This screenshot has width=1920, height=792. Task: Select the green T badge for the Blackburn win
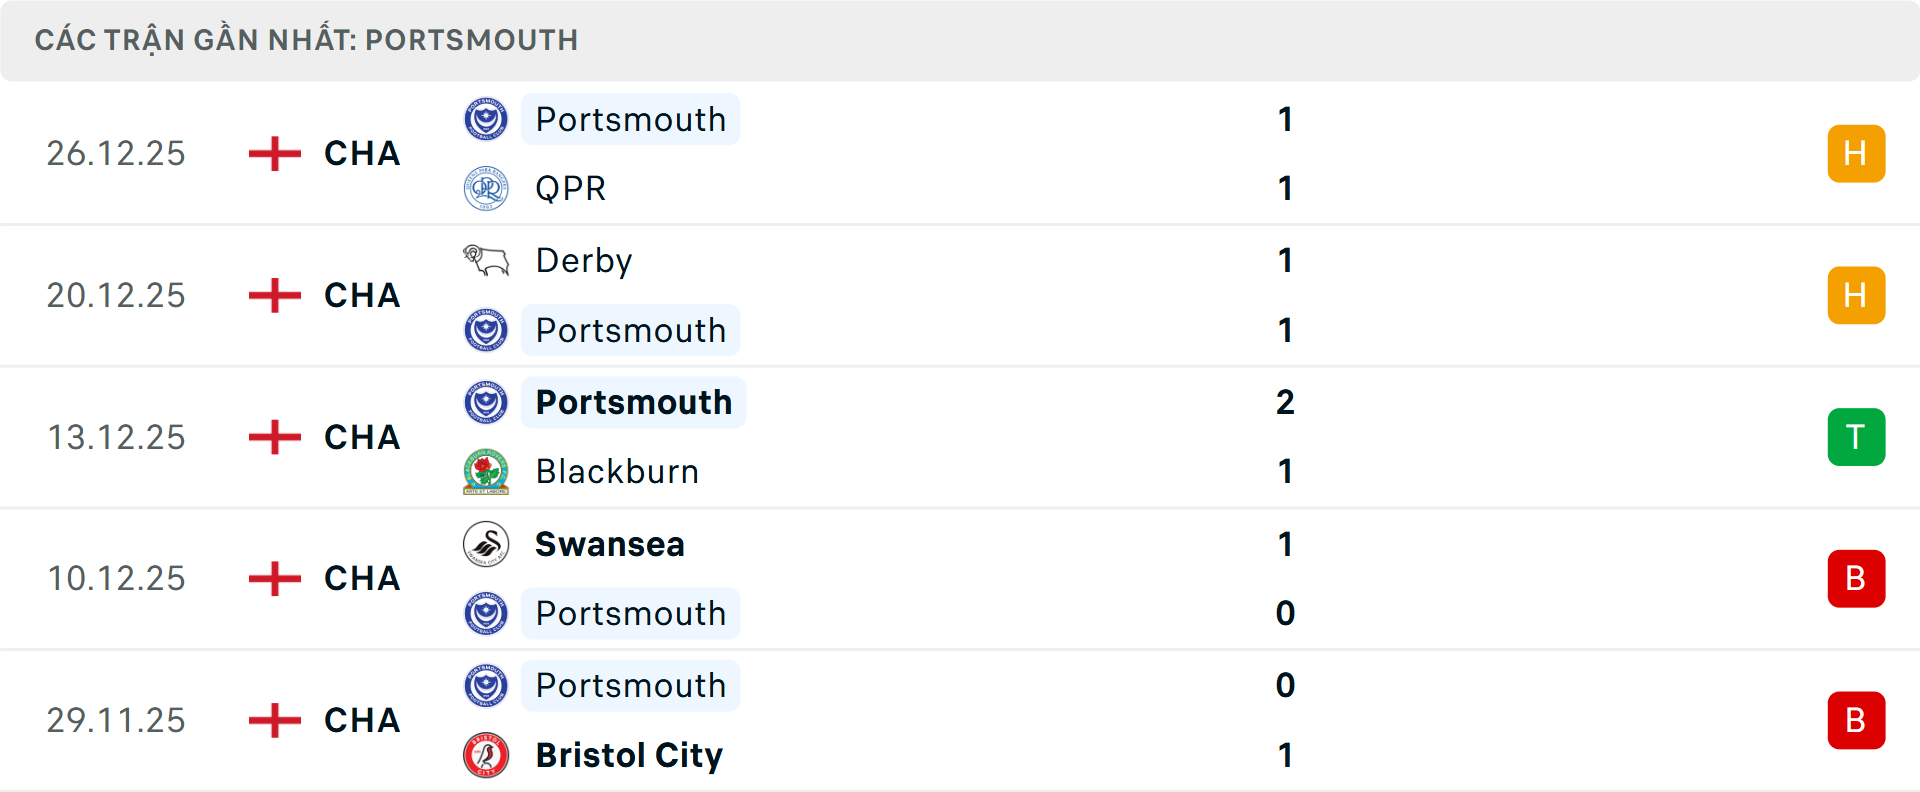click(x=1856, y=437)
